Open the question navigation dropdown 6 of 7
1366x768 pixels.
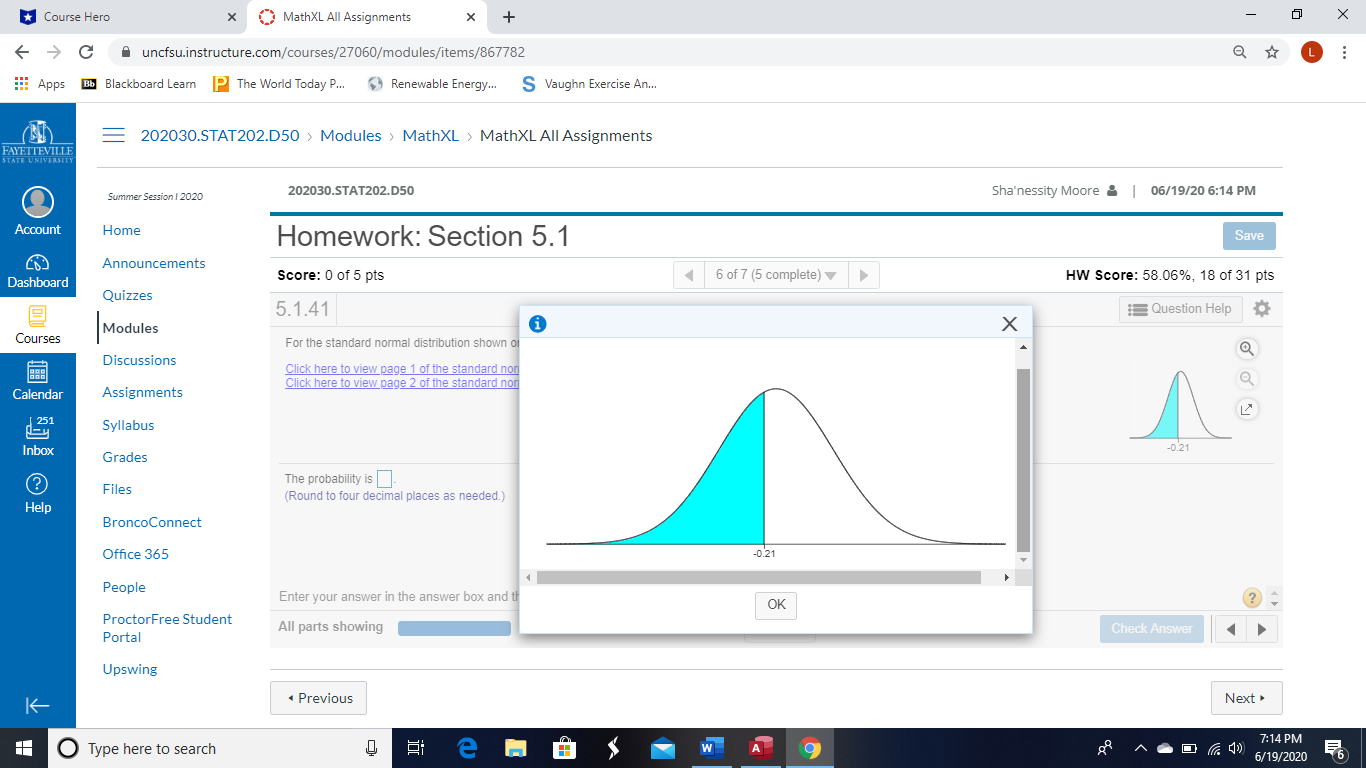(776, 273)
